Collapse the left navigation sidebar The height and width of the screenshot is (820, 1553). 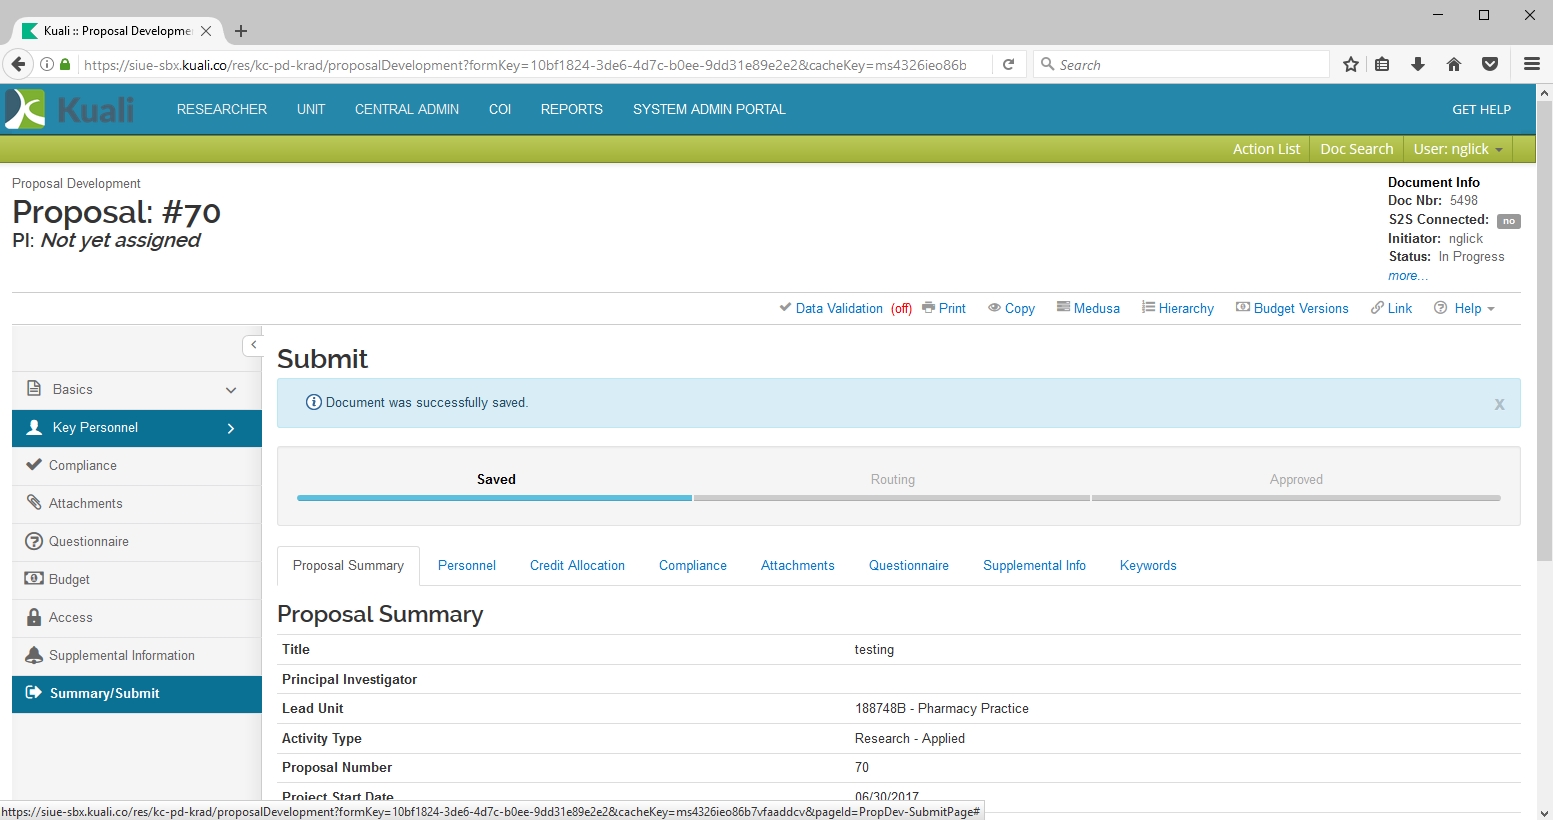(253, 345)
